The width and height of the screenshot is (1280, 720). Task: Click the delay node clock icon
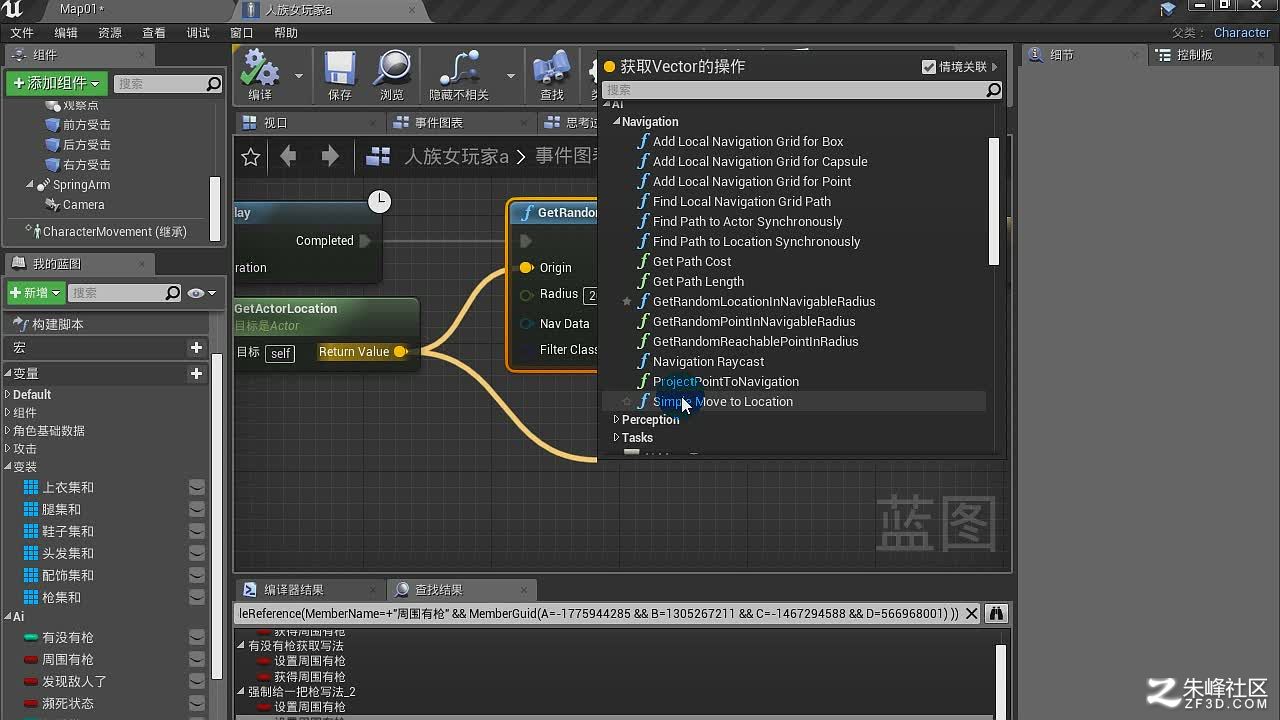tap(379, 201)
